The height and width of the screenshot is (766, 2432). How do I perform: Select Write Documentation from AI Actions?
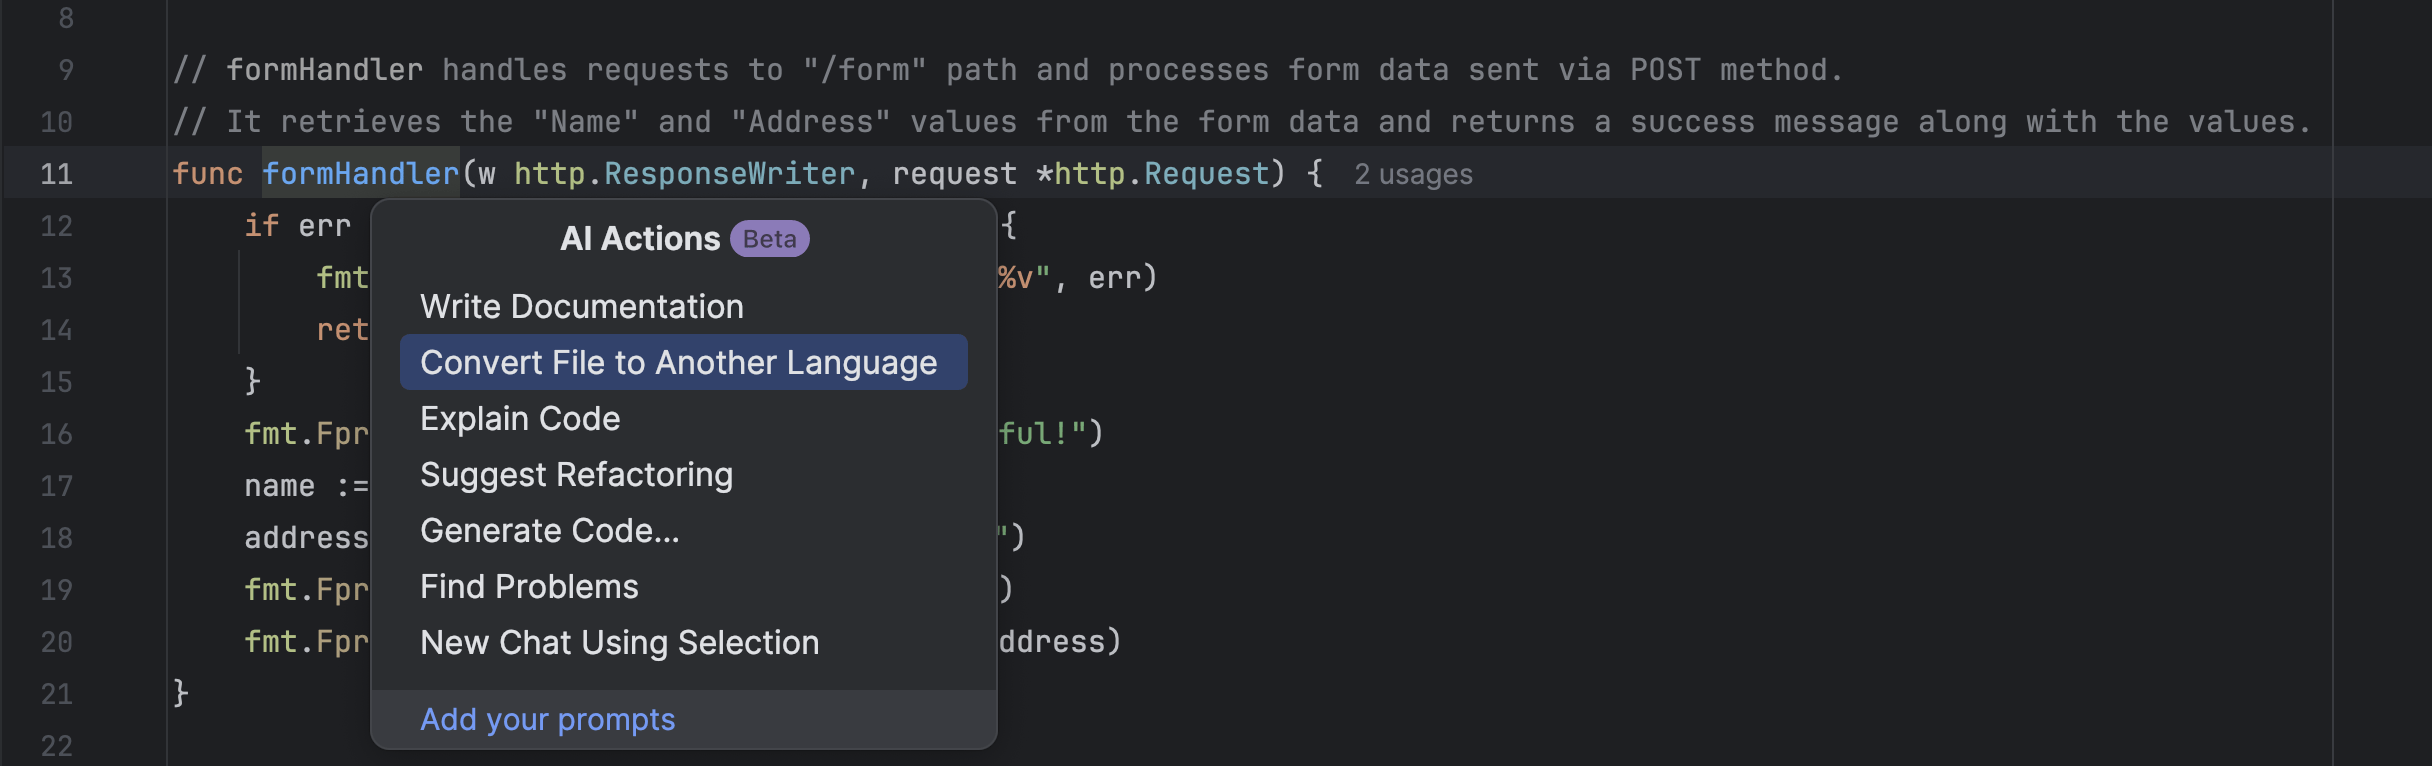coord(581,307)
